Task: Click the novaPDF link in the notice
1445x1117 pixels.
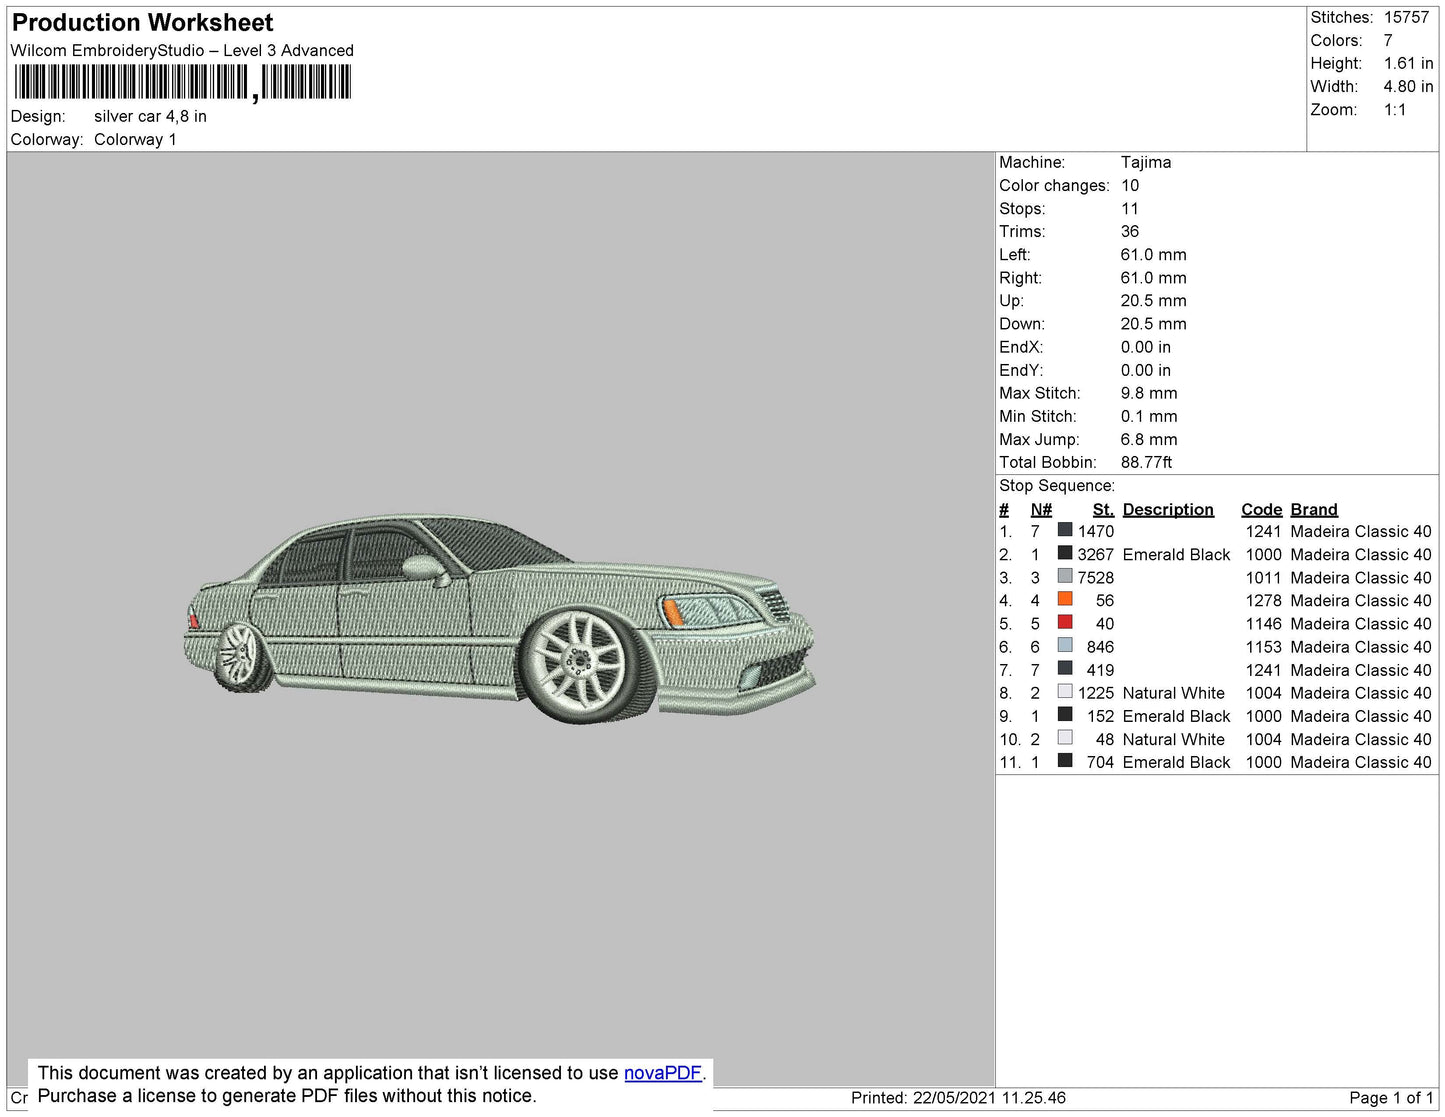Action: (x=663, y=1073)
